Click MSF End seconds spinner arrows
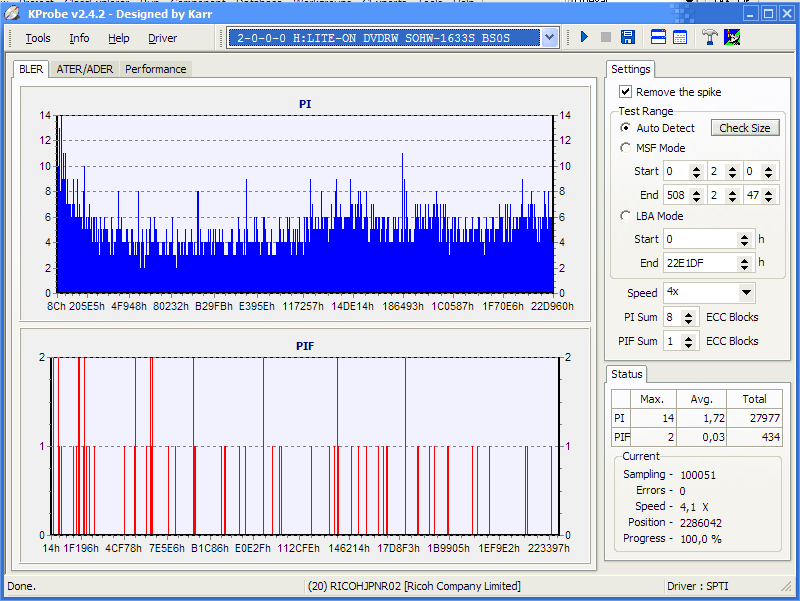800x601 pixels. coord(732,195)
